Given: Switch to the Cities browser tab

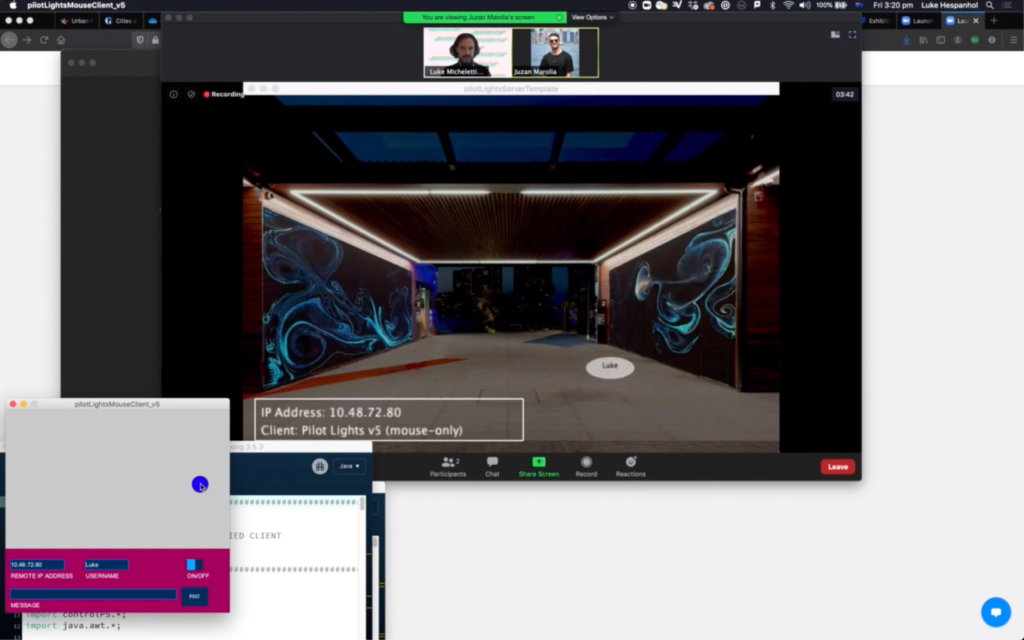Looking at the screenshot, I should pyautogui.click(x=121, y=21).
